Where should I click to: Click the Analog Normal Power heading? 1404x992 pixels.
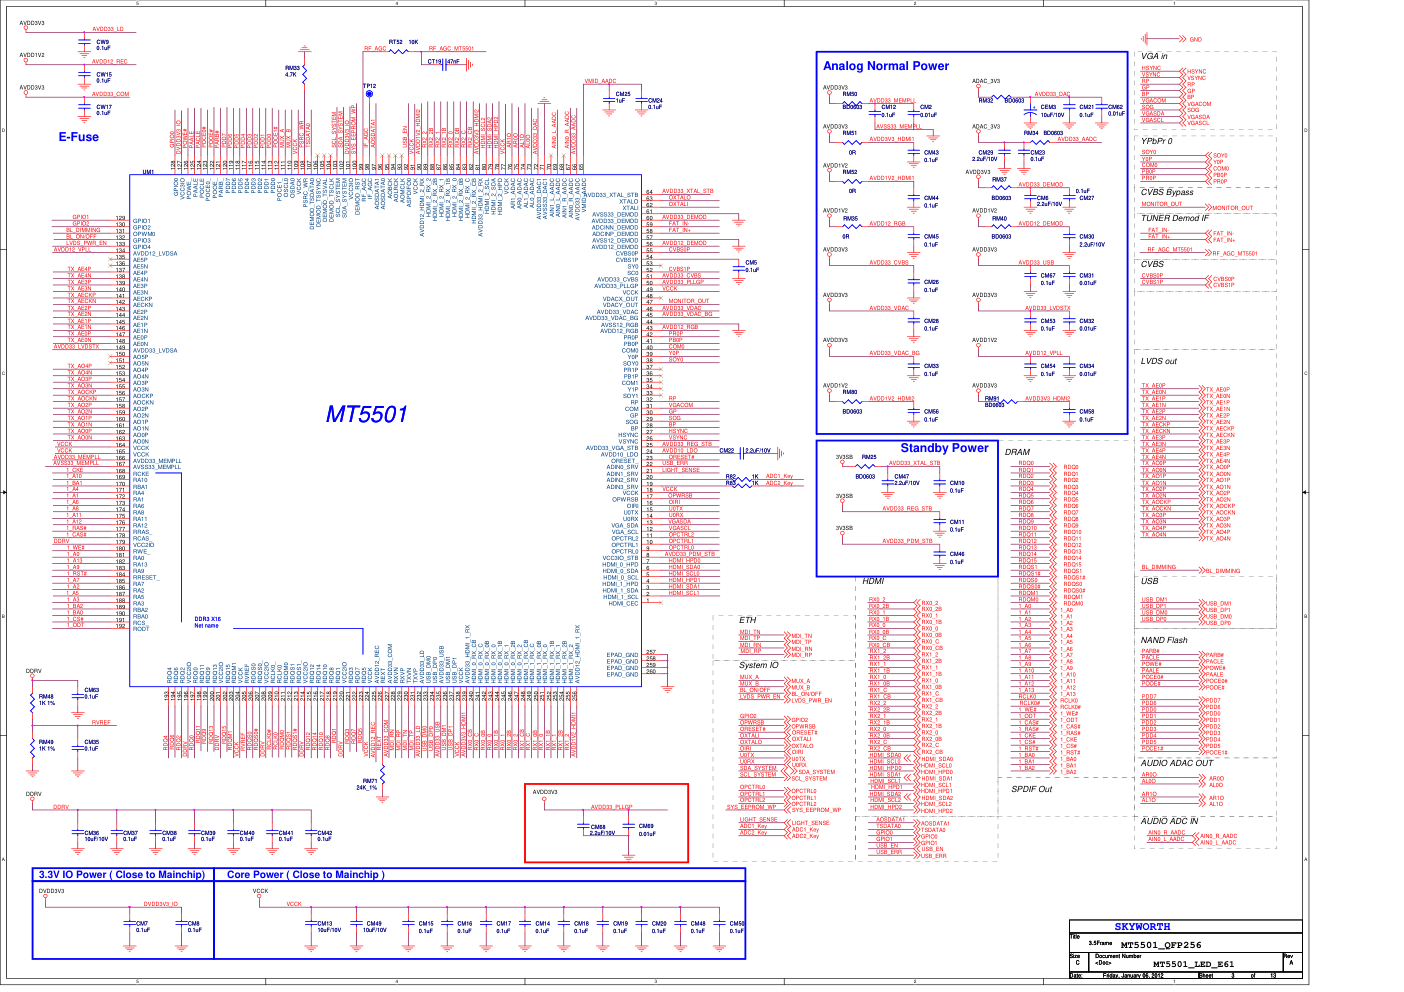[x=885, y=66]
